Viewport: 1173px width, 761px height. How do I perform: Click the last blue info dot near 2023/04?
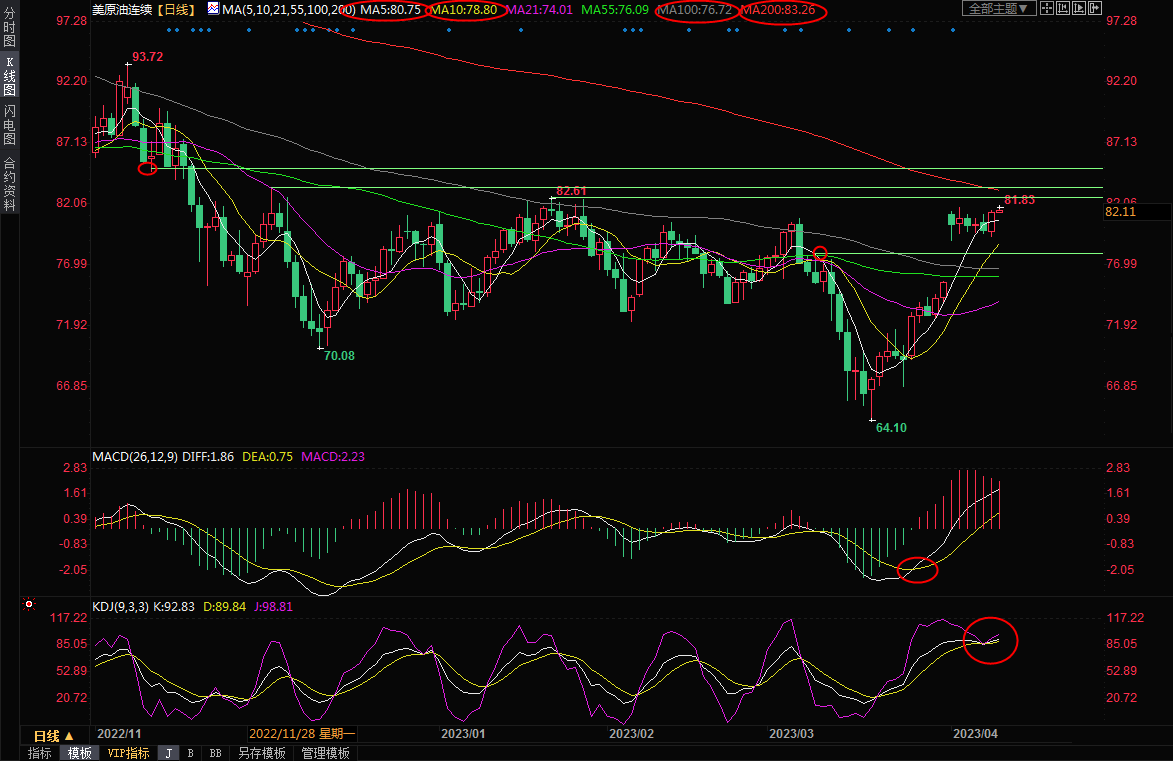[952, 29]
